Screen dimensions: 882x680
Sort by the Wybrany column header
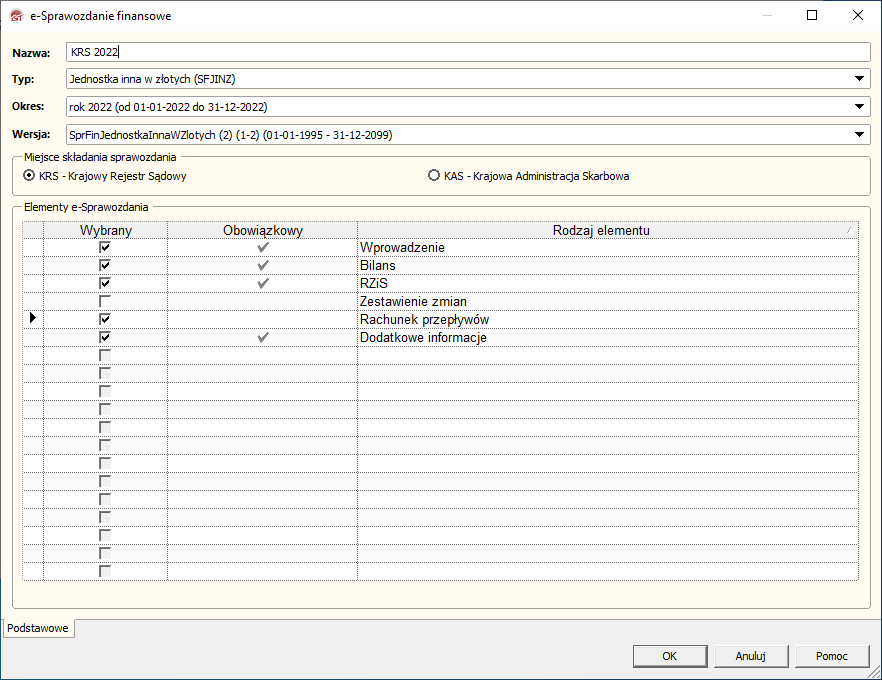click(106, 230)
